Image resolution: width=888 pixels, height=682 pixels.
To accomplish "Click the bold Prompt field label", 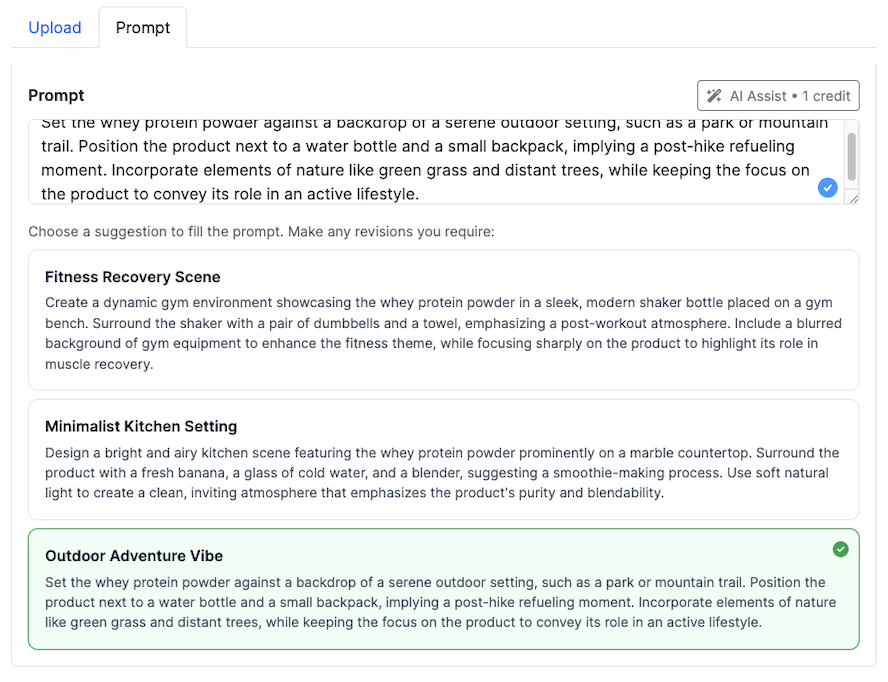I will [56, 96].
